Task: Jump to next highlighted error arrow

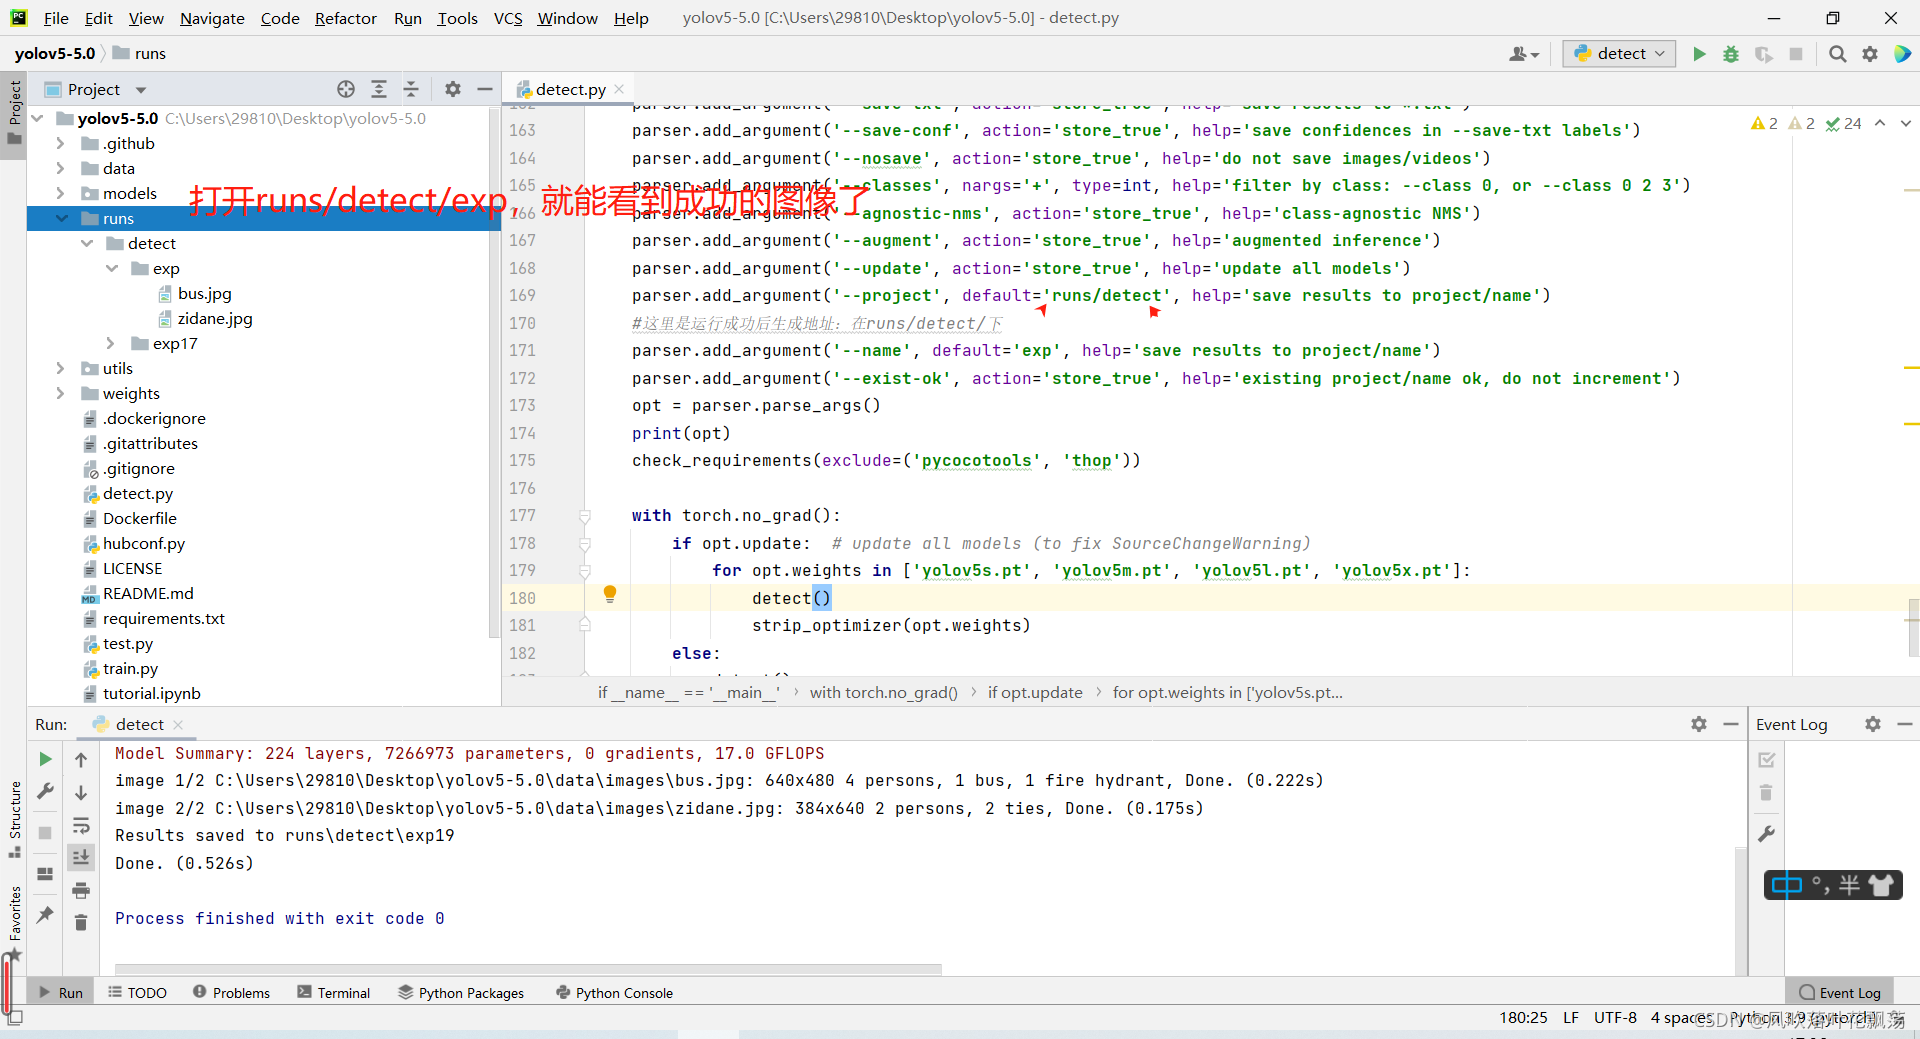Action: [1906, 123]
